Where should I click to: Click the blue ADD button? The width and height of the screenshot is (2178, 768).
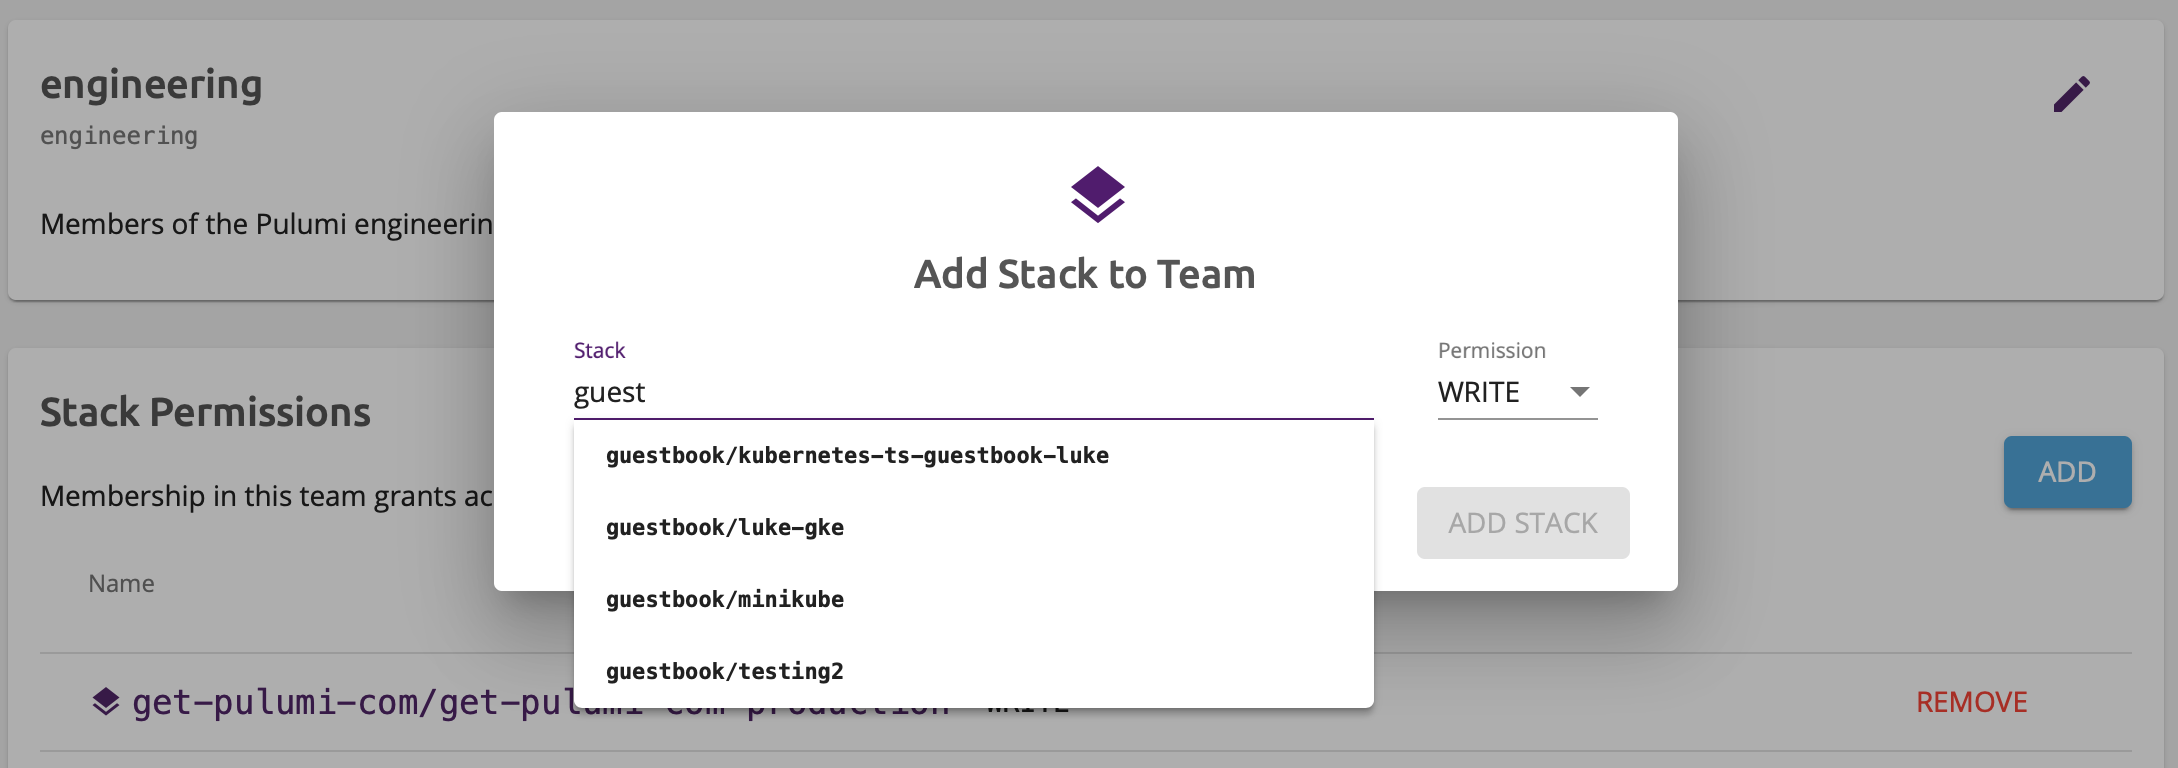pyautogui.click(x=2067, y=471)
